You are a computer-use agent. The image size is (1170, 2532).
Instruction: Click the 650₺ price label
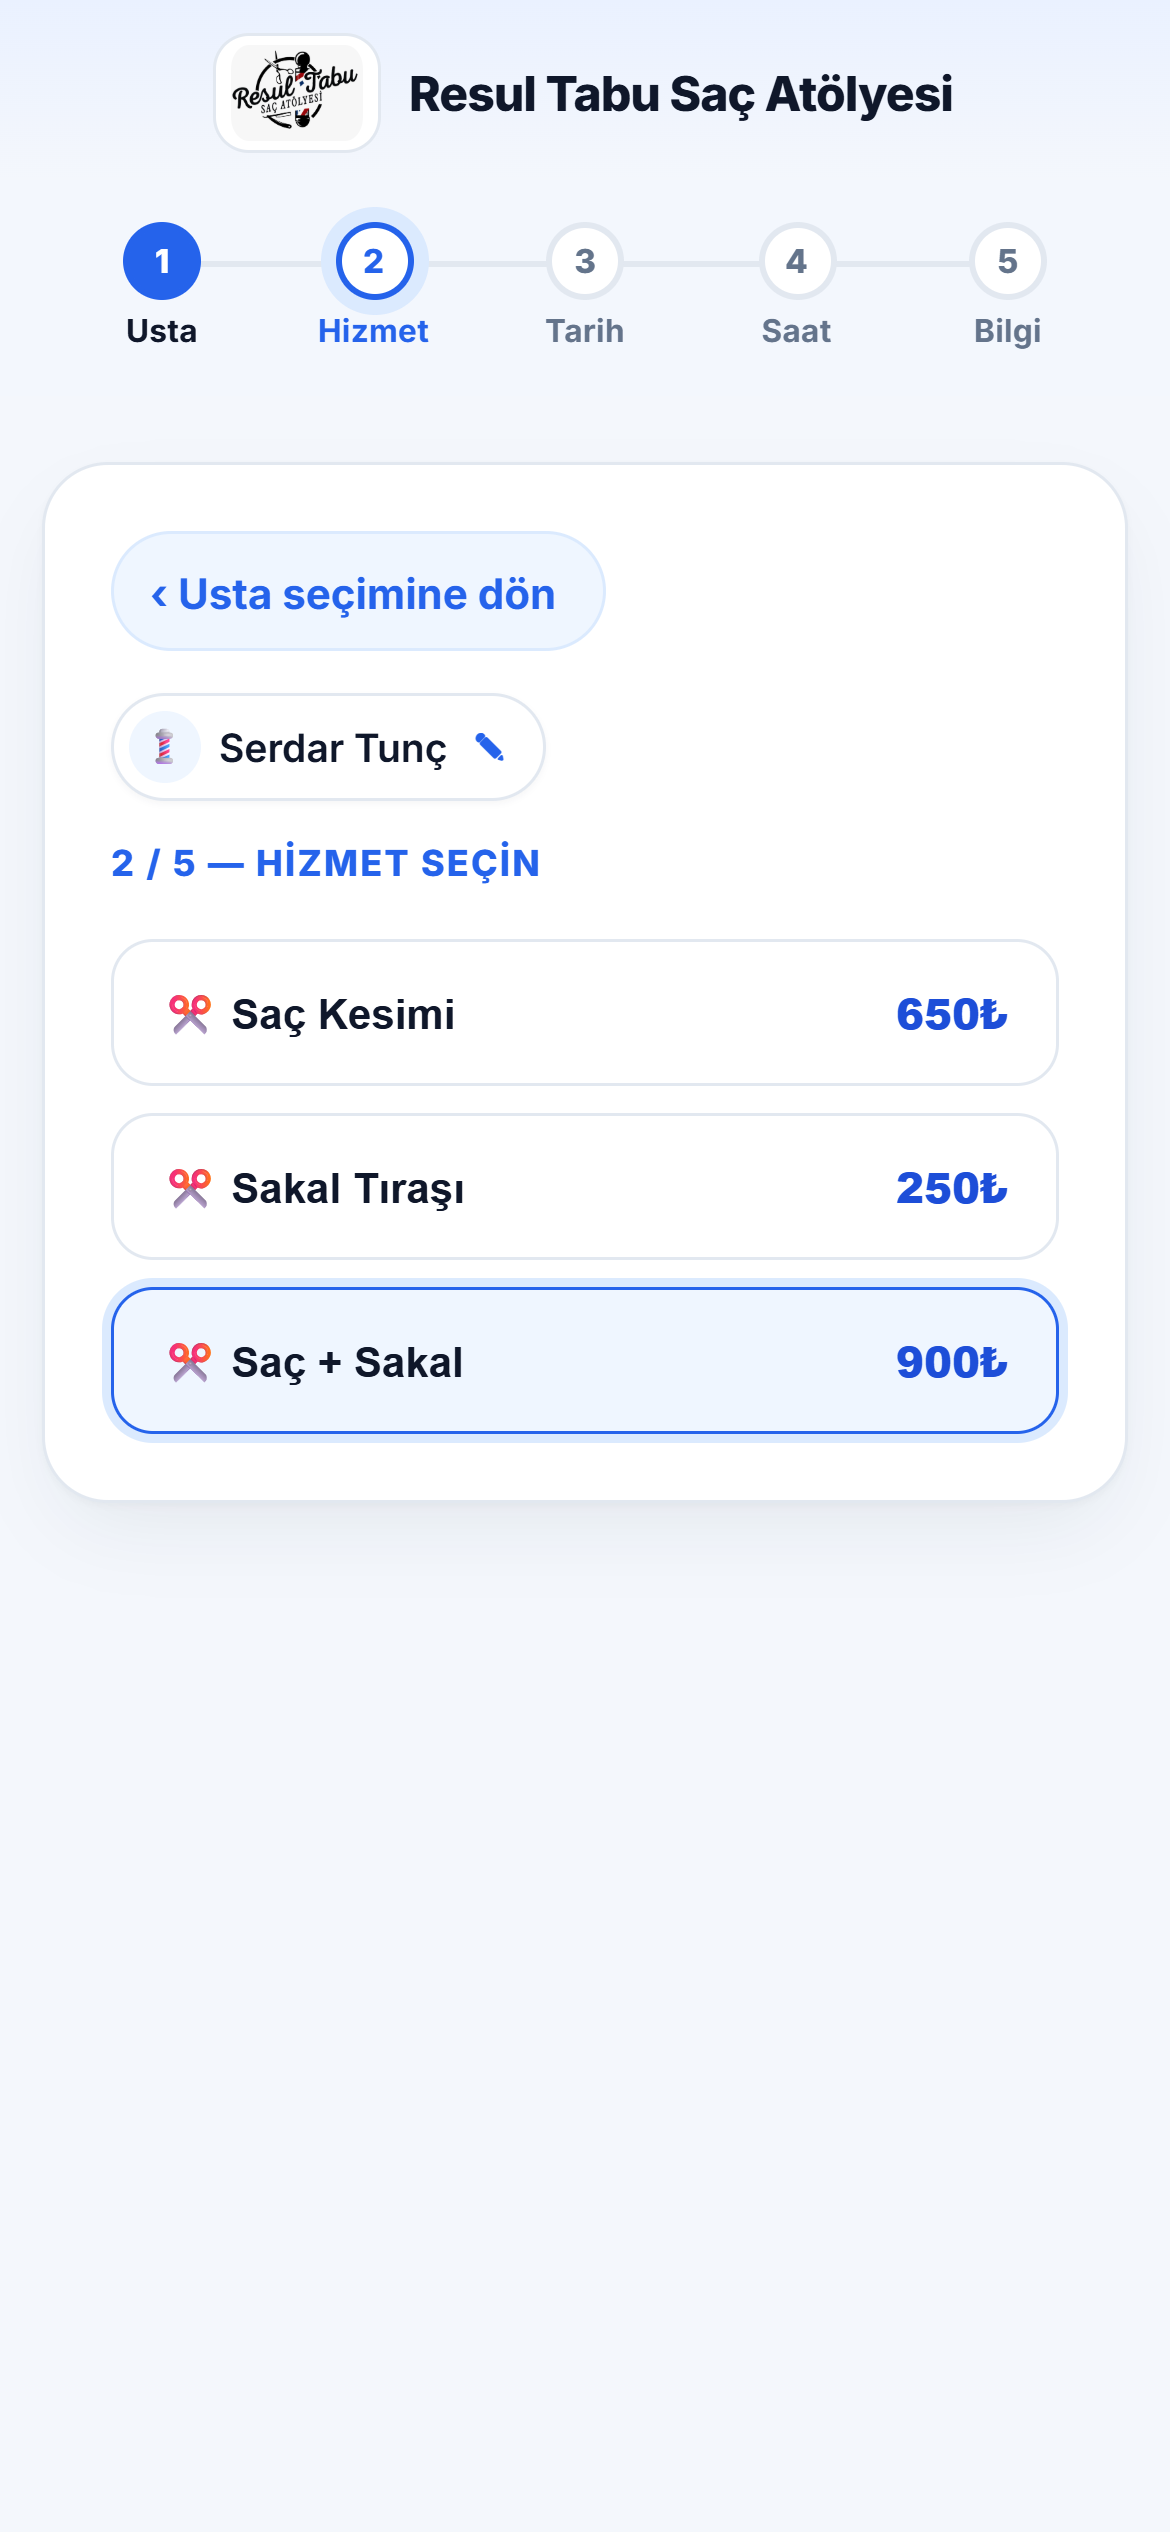[951, 1014]
